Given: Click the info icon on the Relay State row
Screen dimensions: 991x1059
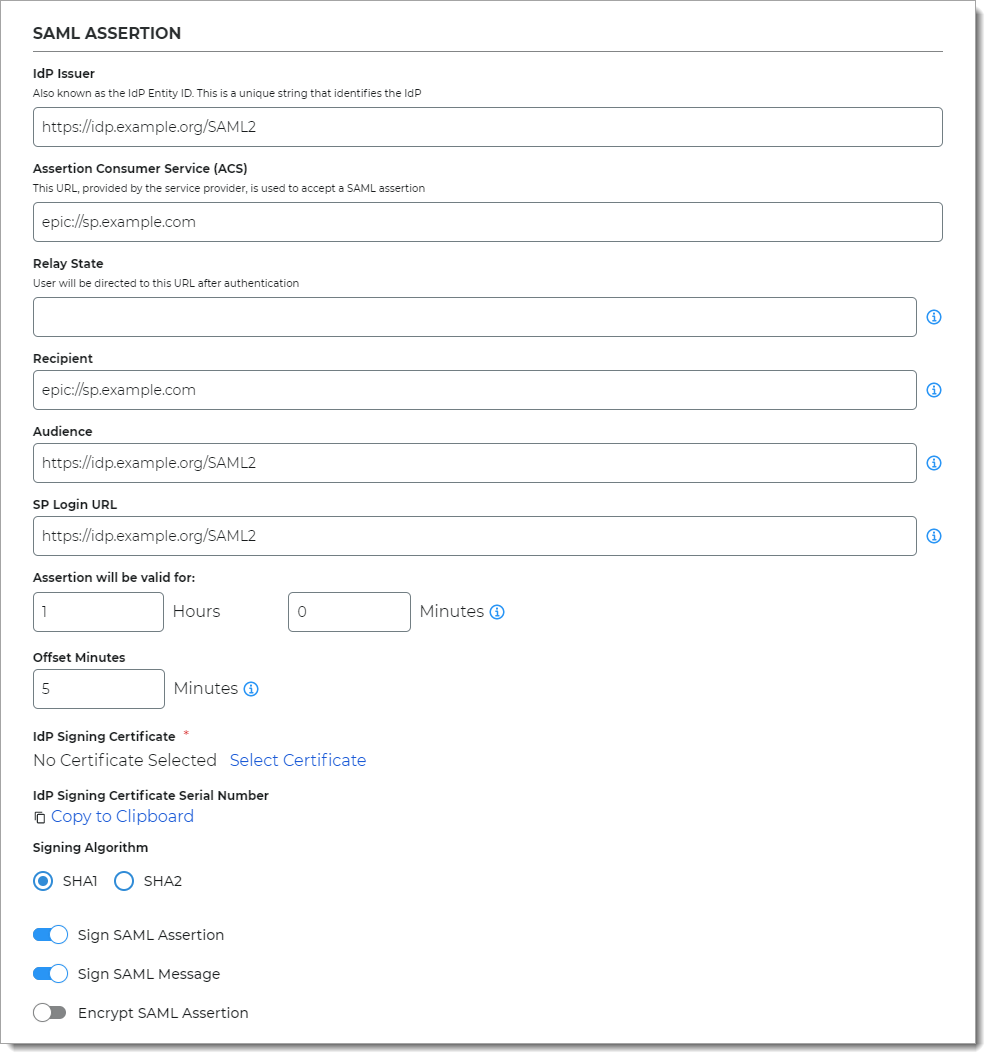Looking at the screenshot, I should [x=934, y=316].
